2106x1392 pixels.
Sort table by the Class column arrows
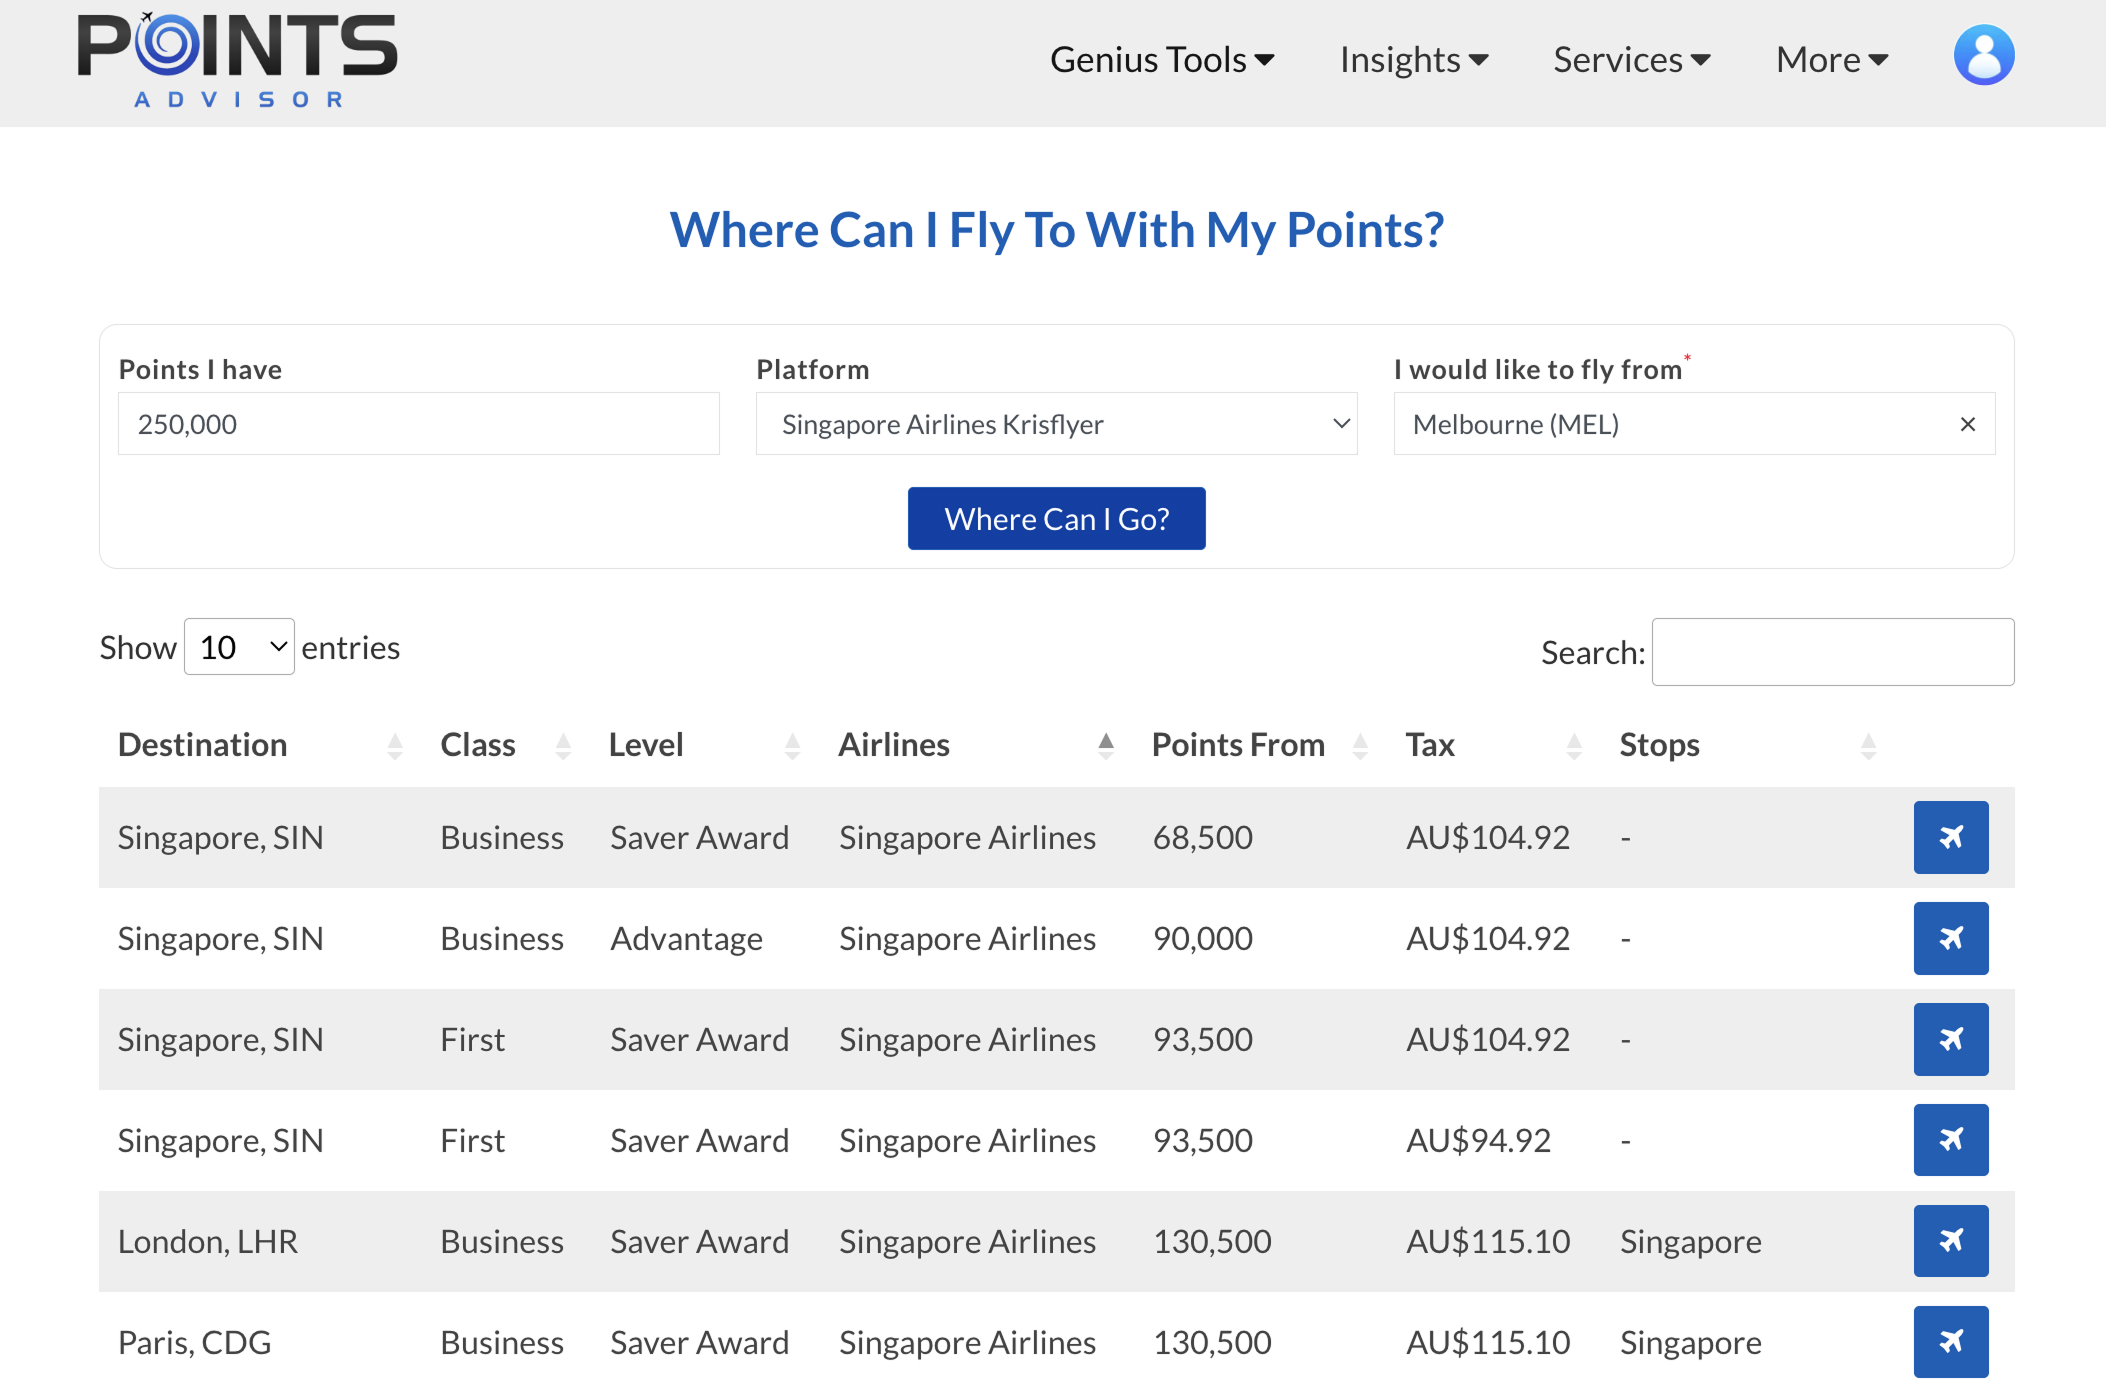click(x=563, y=746)
